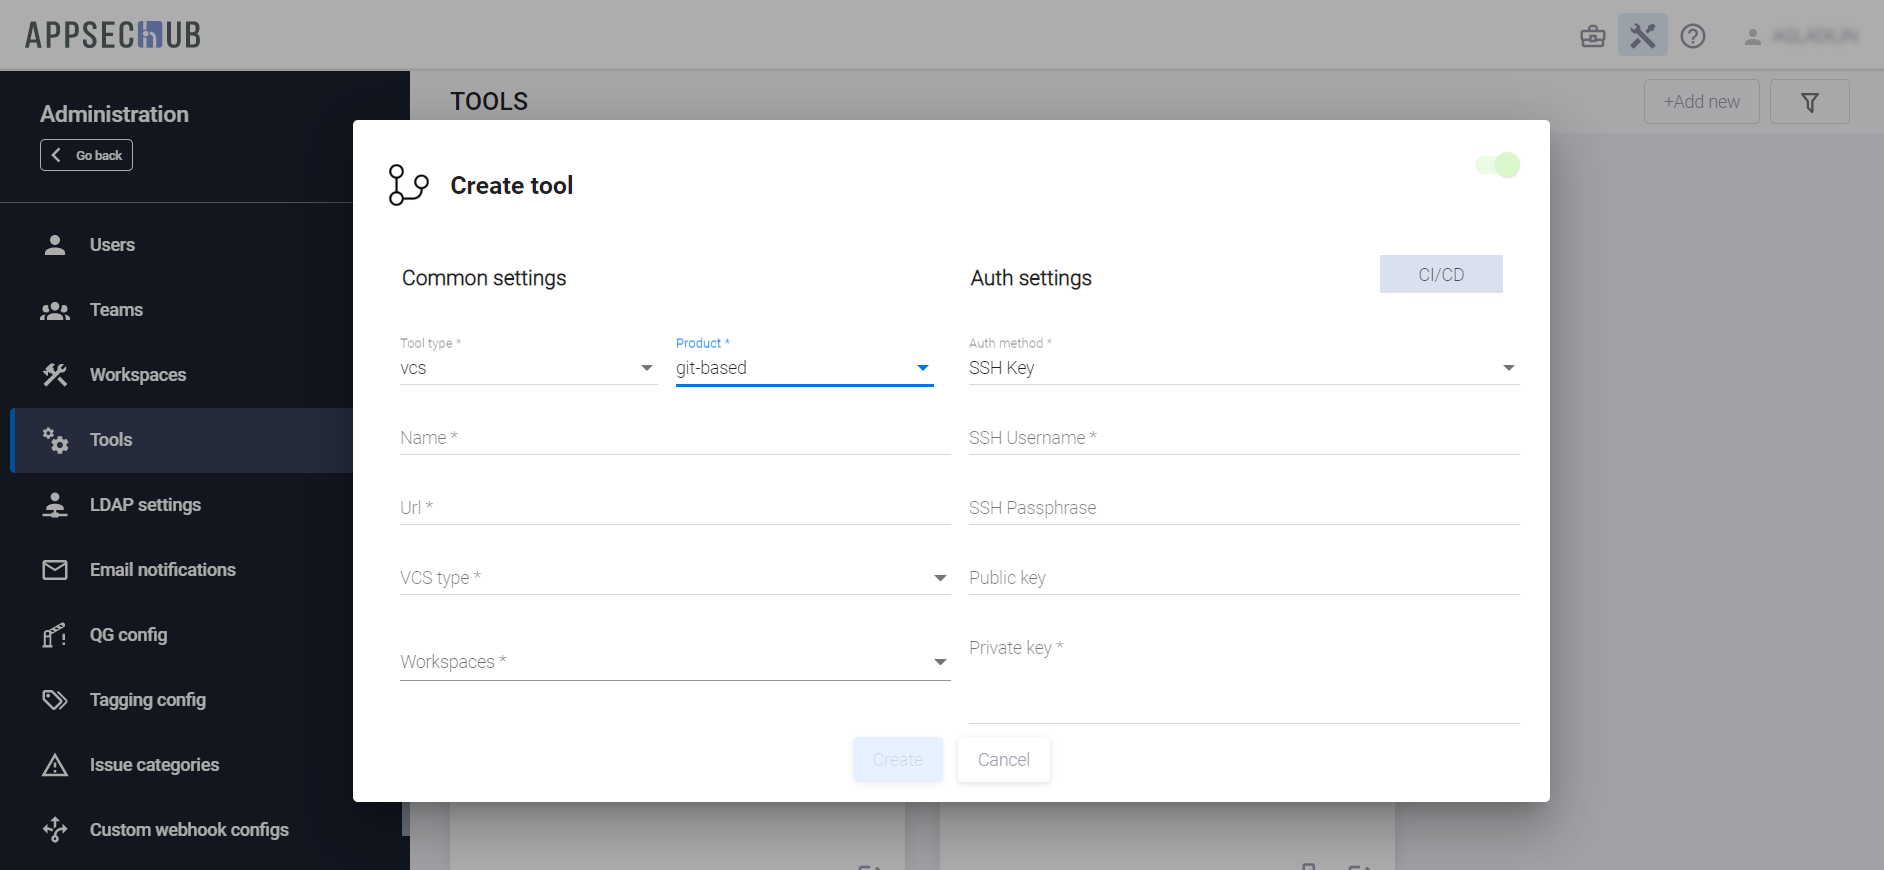
Task: Toggle the tool enabled switch
Action: [1497, 165]
